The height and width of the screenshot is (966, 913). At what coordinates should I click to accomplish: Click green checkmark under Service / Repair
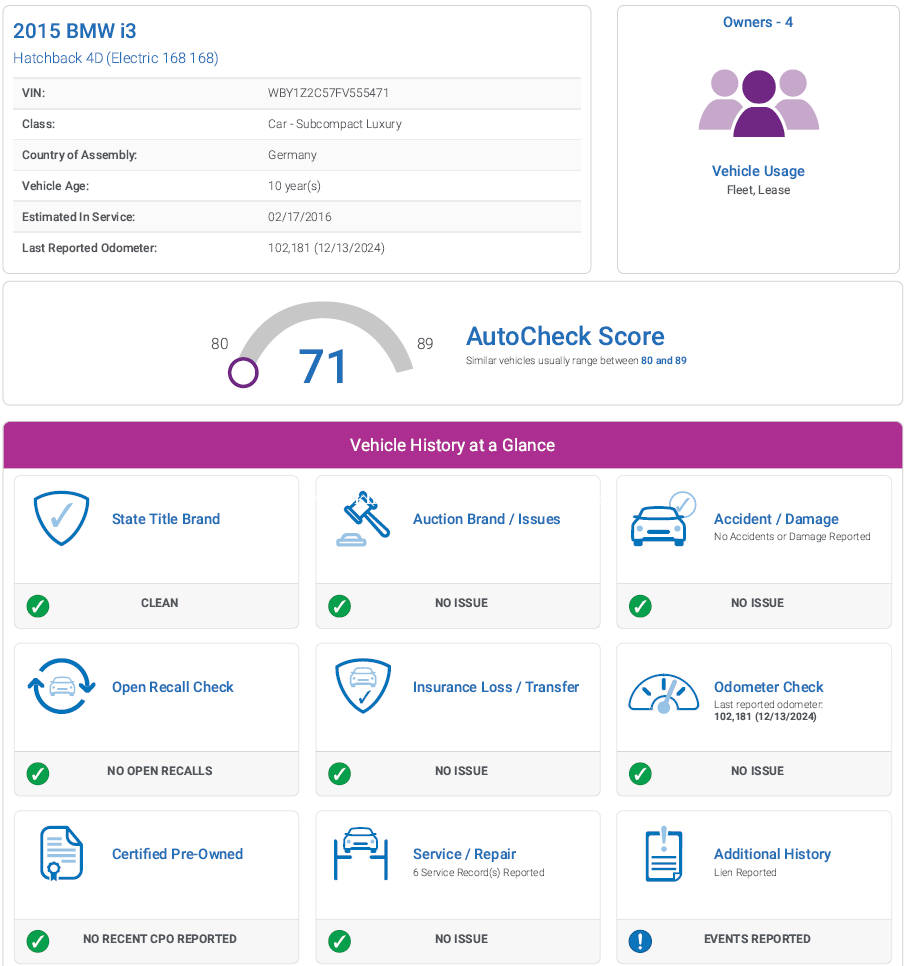tap(339, 941)
